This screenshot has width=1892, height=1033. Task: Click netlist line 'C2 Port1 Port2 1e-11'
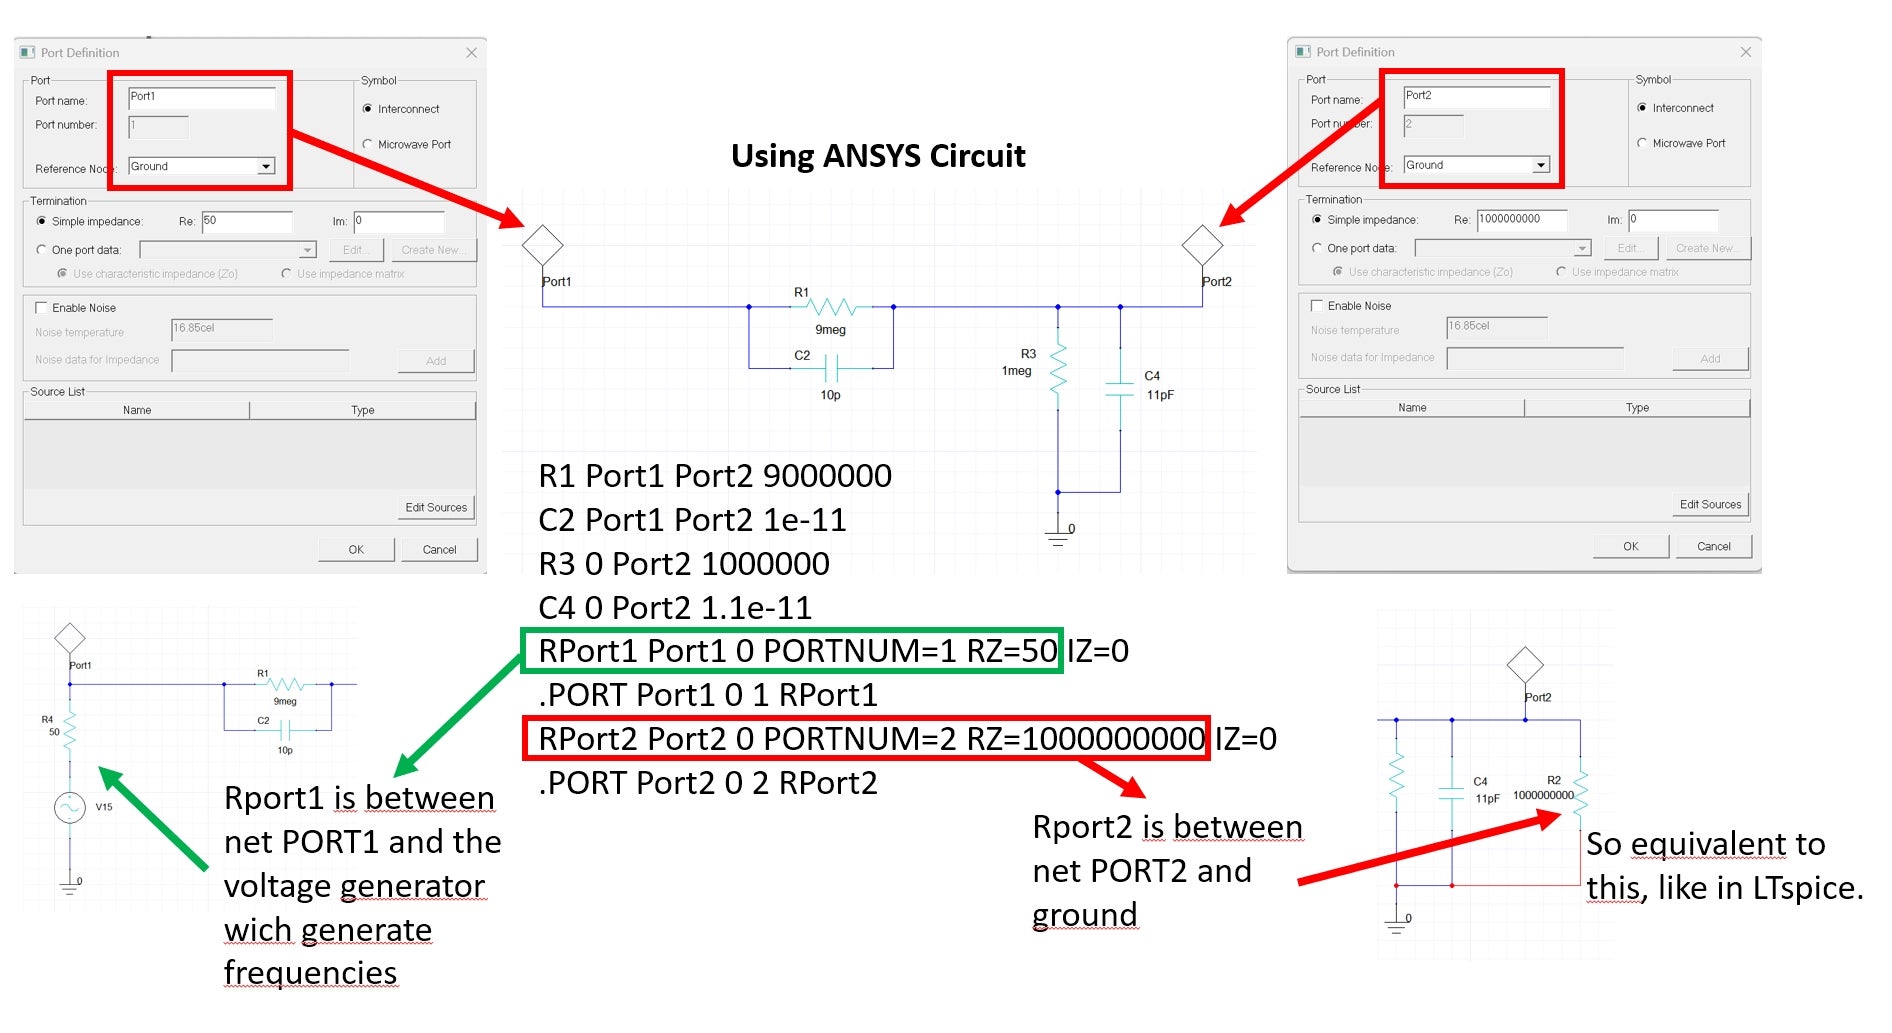692,520
